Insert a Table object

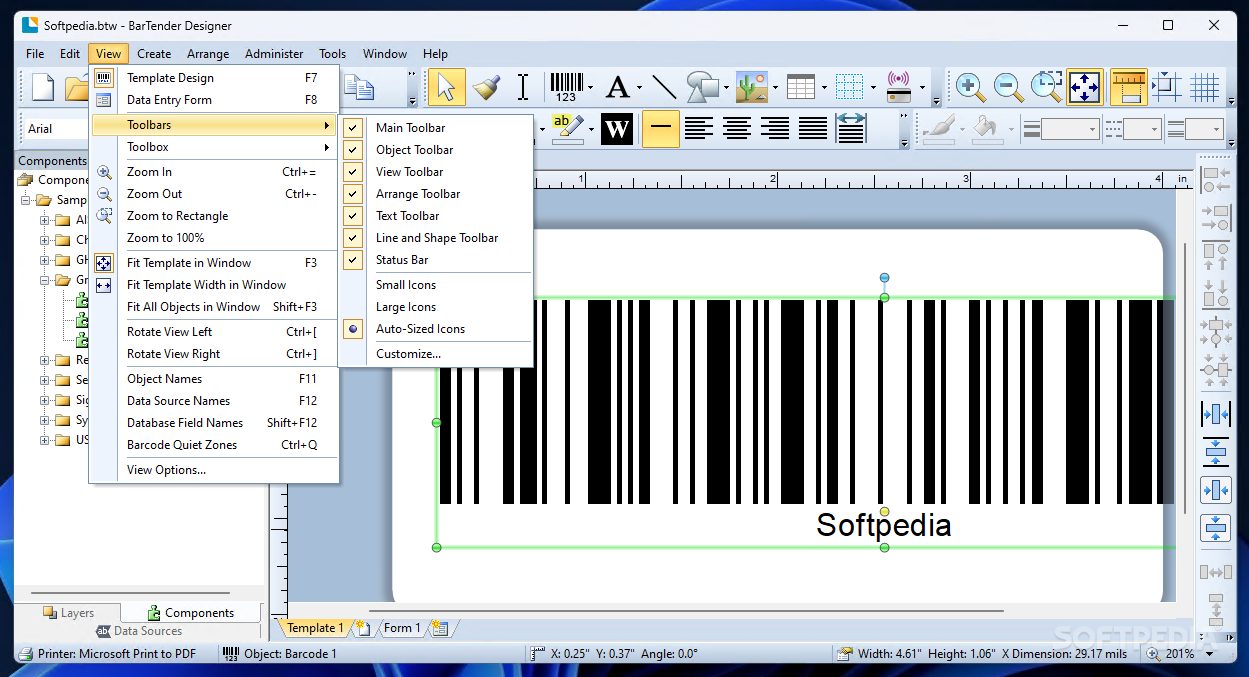click(801, 87)
